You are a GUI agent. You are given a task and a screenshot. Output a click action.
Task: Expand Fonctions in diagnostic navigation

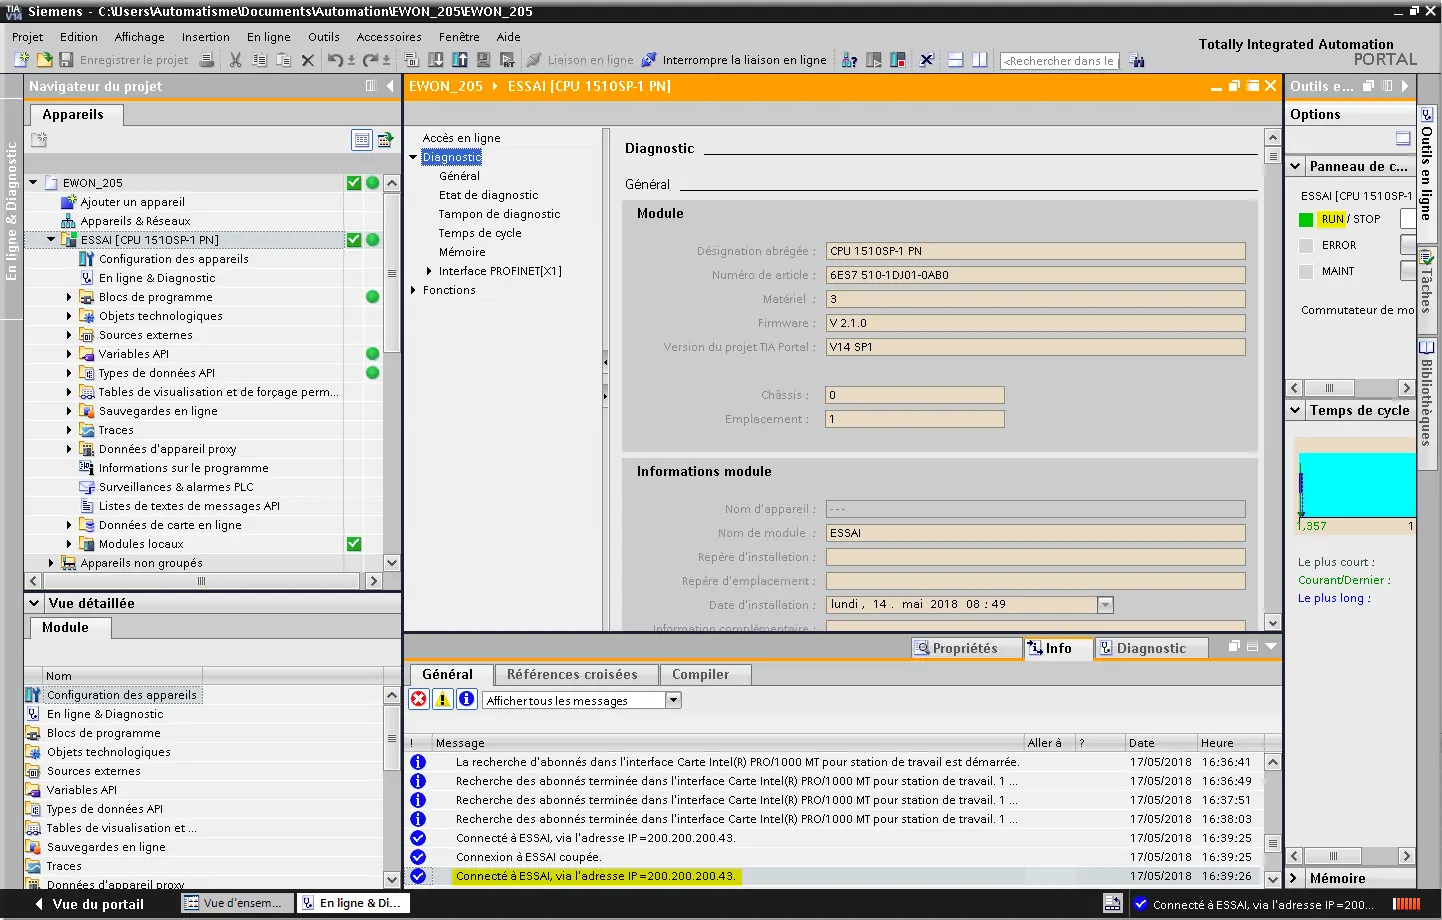click(413, 290)
